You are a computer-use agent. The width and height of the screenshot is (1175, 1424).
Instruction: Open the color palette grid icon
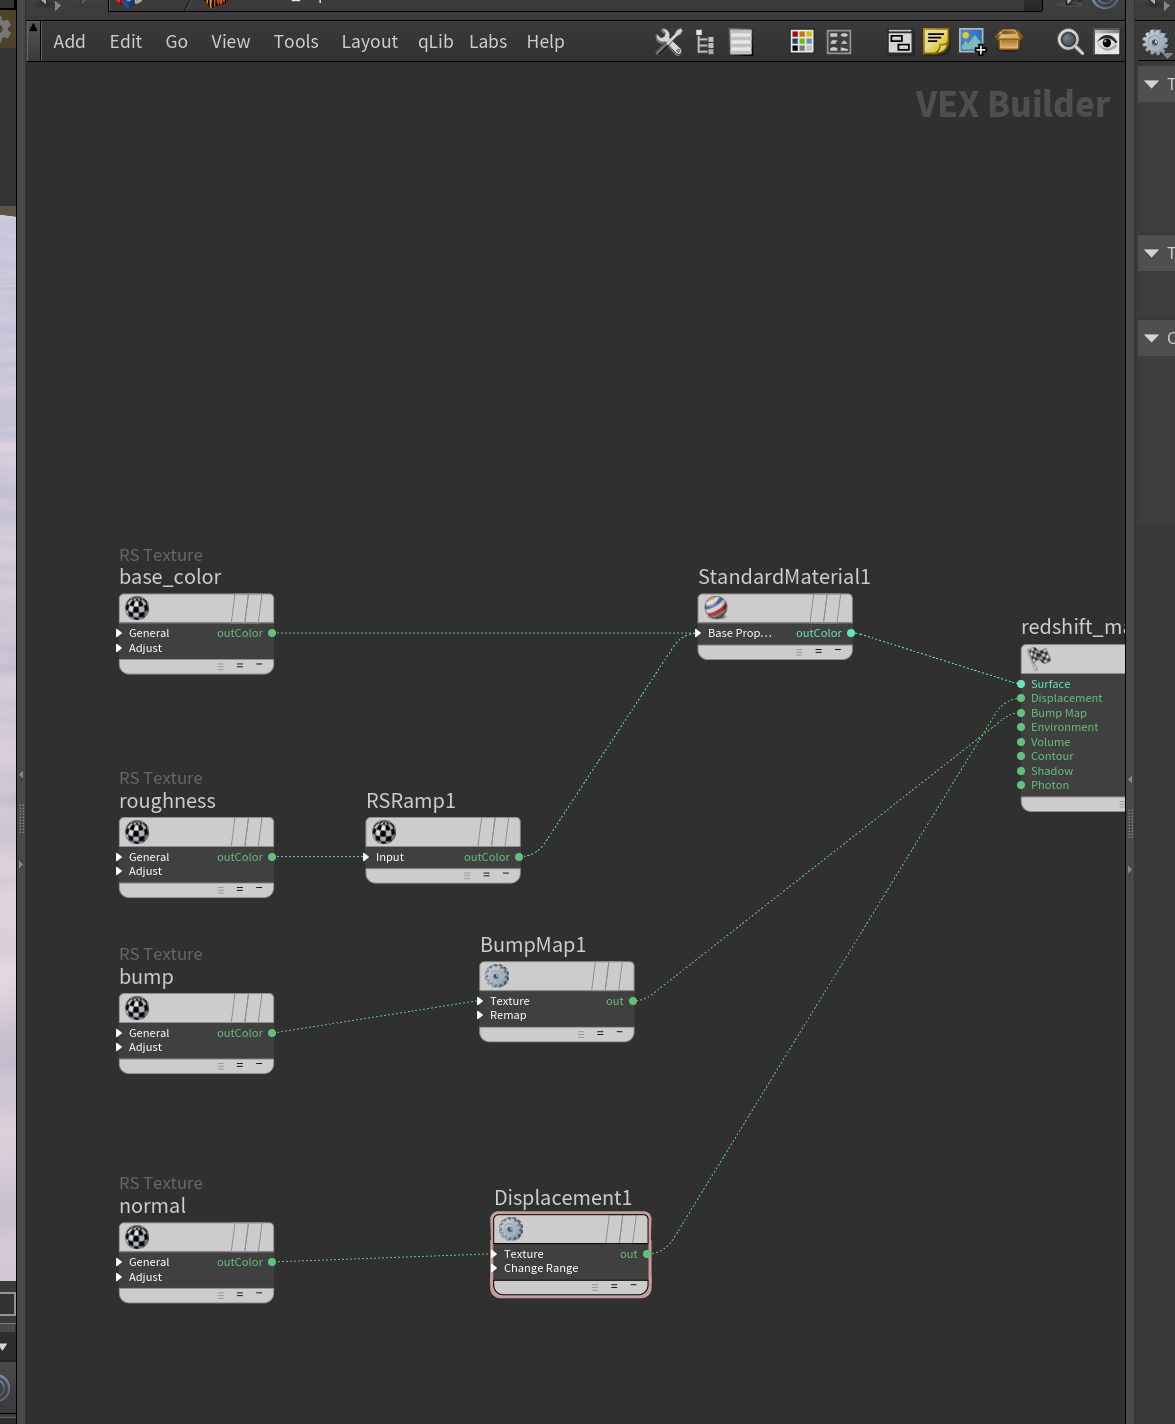(x=802, y=42)
